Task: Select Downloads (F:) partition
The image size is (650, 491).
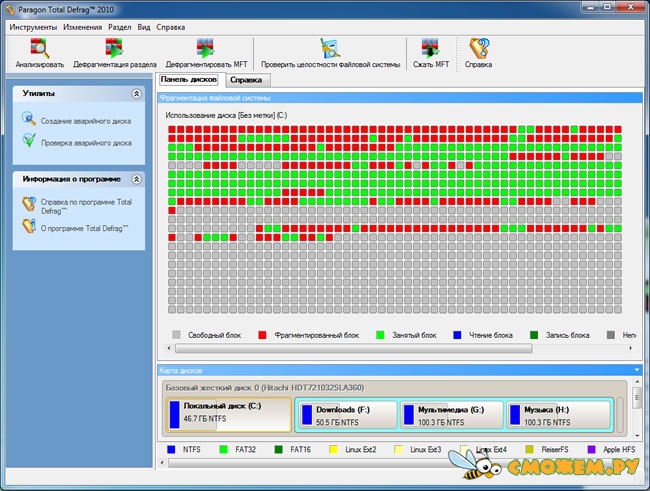Action: (347, 415)
